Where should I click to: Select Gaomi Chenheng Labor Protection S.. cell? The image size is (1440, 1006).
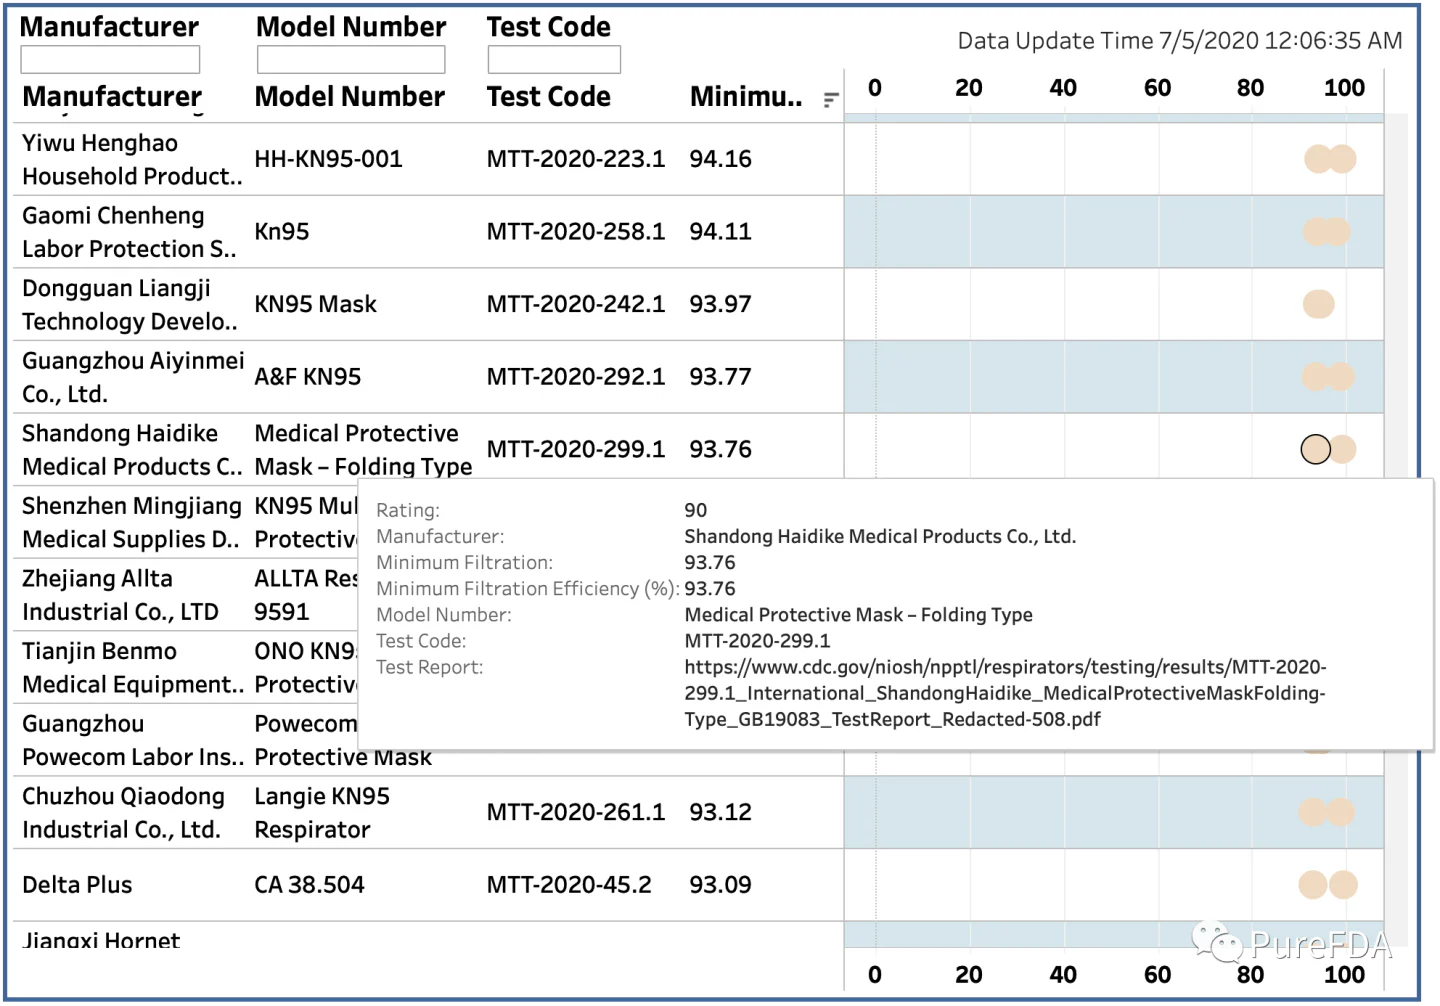point(129,232)
